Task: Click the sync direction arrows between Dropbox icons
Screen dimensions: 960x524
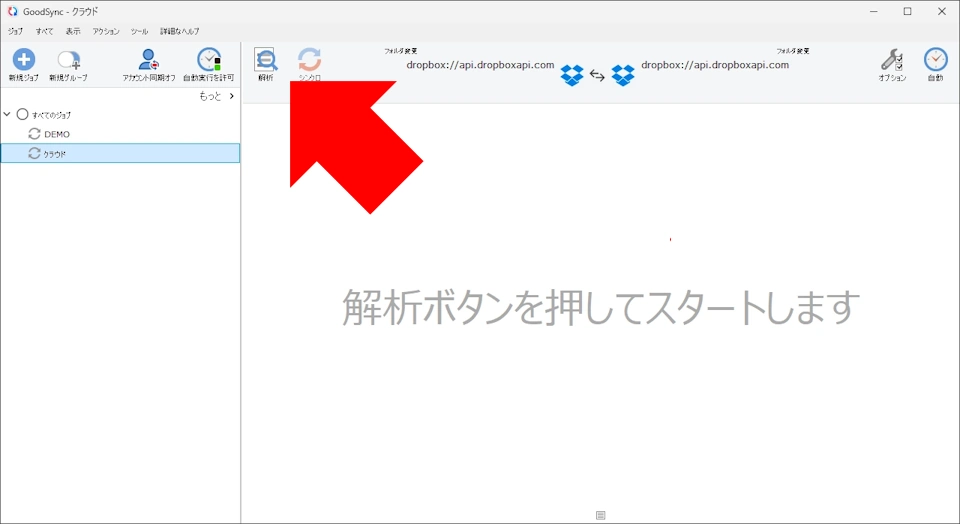Action: (597, 75)
